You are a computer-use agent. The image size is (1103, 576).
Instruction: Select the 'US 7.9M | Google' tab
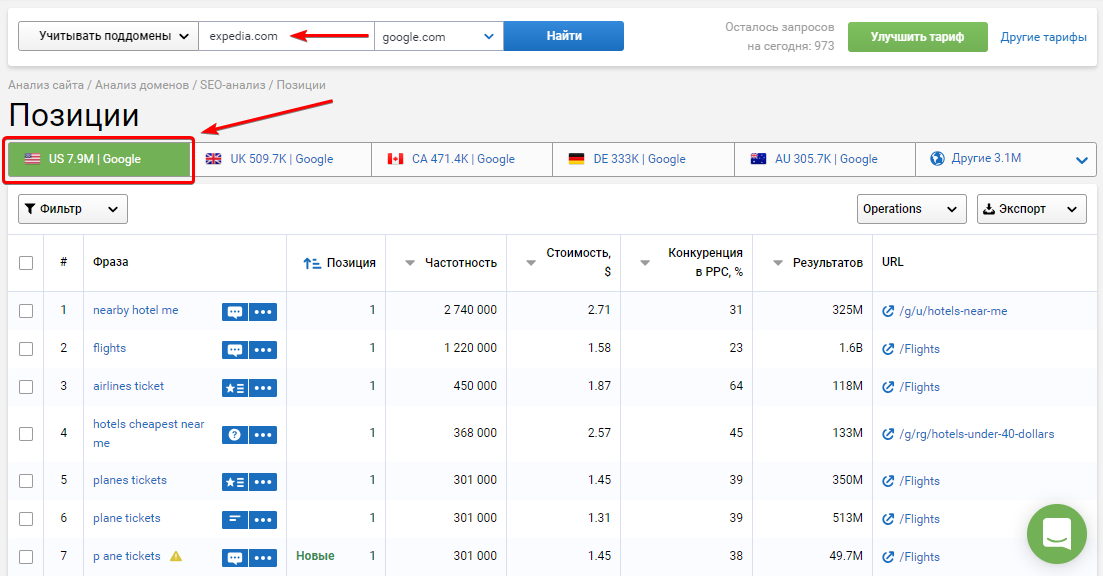(99, 159)
